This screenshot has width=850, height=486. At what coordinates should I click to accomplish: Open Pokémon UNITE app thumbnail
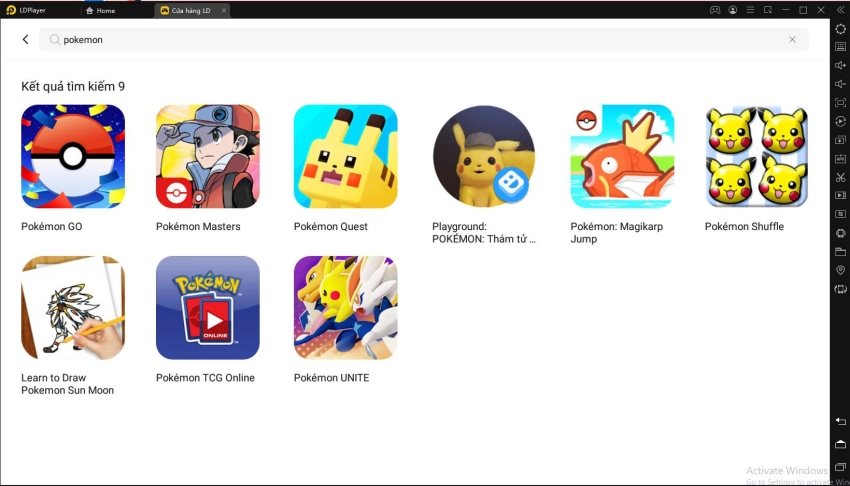pos(345,308)
